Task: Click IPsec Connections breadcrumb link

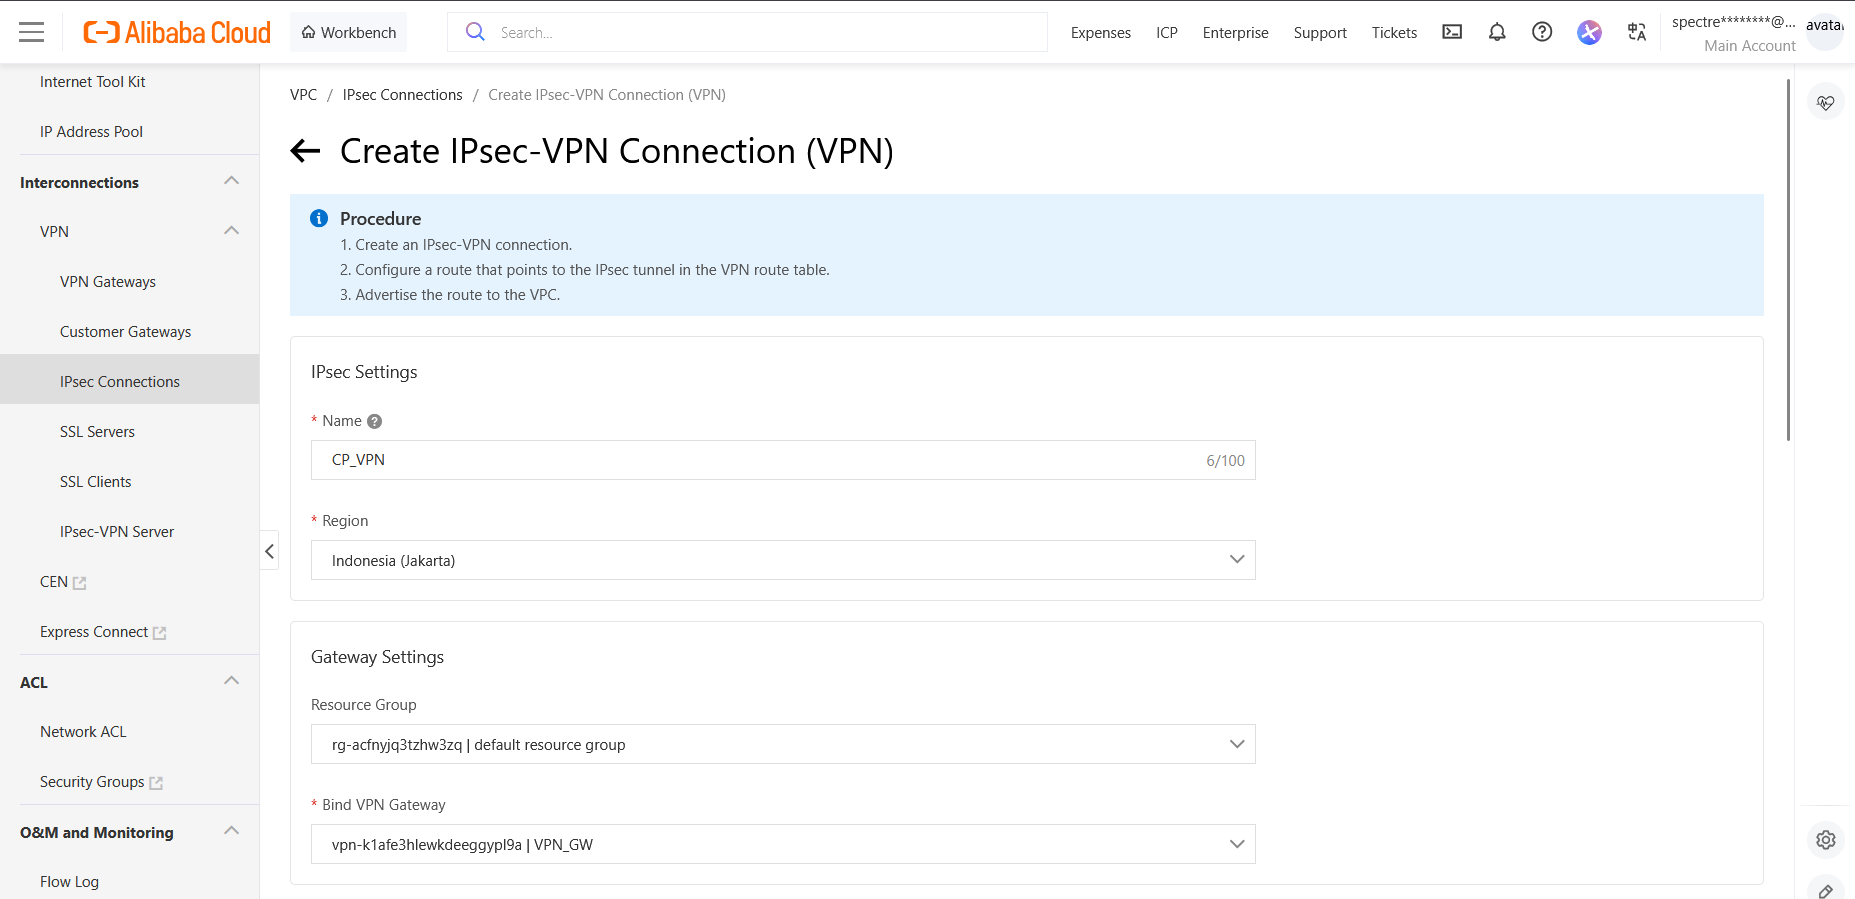Action: pyautogui.click(x=402, y=95)
